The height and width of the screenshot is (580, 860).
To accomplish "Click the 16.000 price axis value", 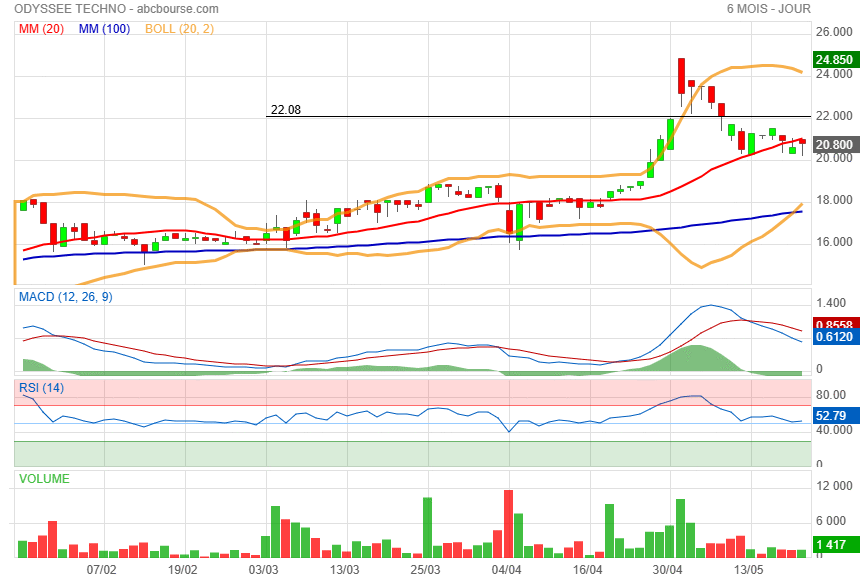I will [834, 242].
